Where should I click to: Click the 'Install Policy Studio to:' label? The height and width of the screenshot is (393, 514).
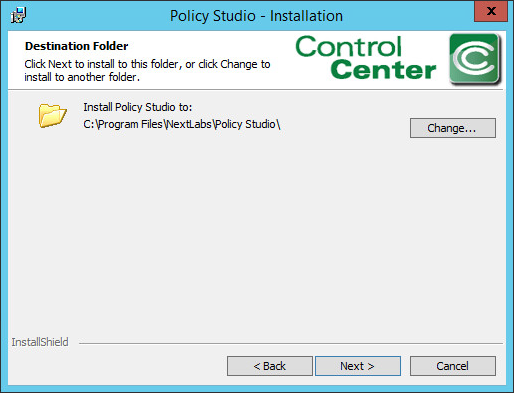click(138, 107)
